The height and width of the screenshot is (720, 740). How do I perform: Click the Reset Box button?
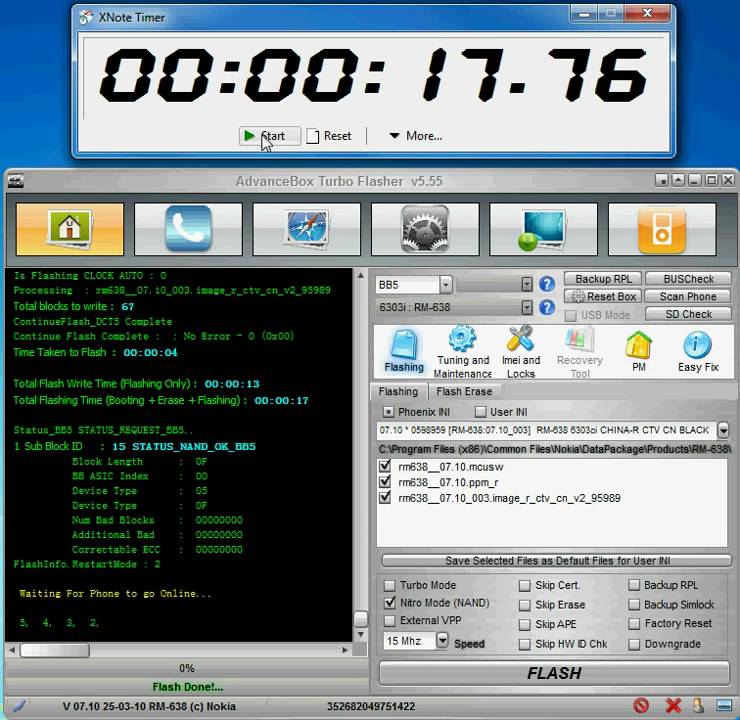click(x=603, y=296)
